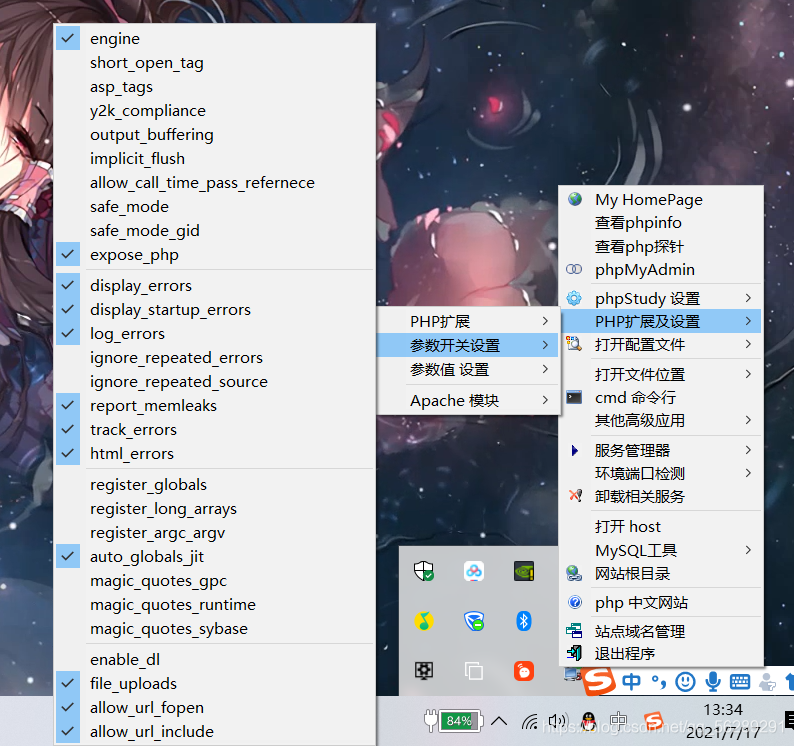Click battery 84% indicator
The height and width of the screenshot is (746, 794).
coord(453,721)
